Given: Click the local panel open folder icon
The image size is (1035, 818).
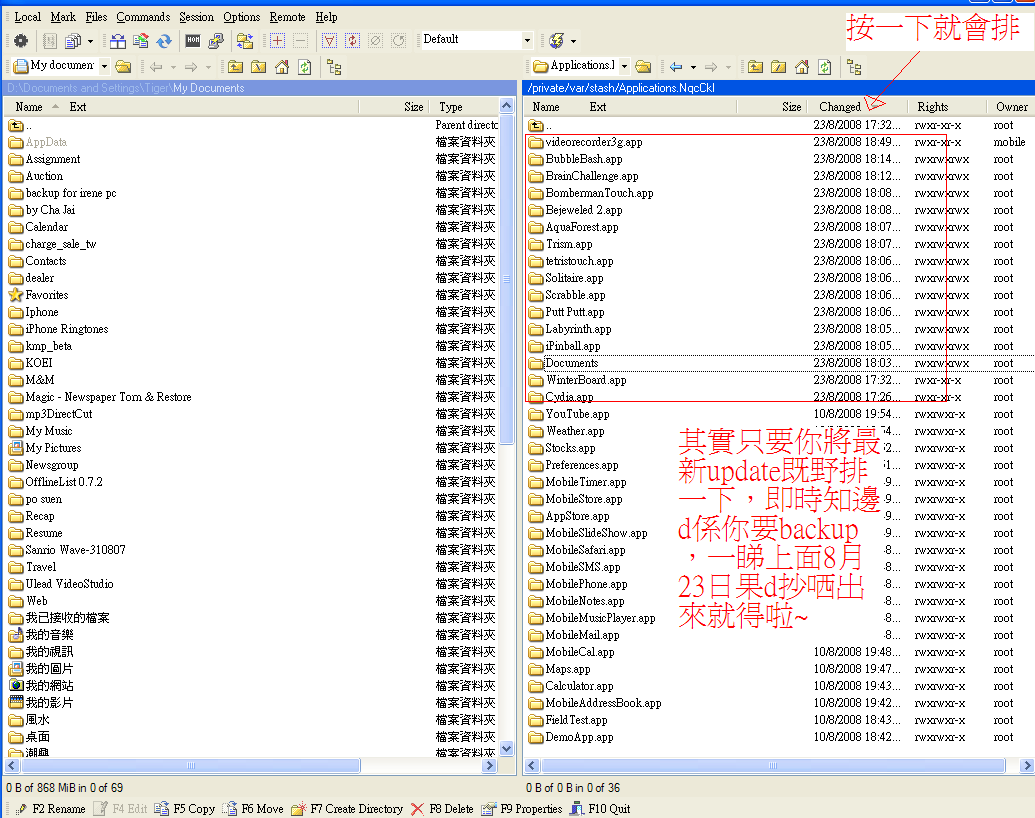Looking at the screenshot, I should 123,67.
